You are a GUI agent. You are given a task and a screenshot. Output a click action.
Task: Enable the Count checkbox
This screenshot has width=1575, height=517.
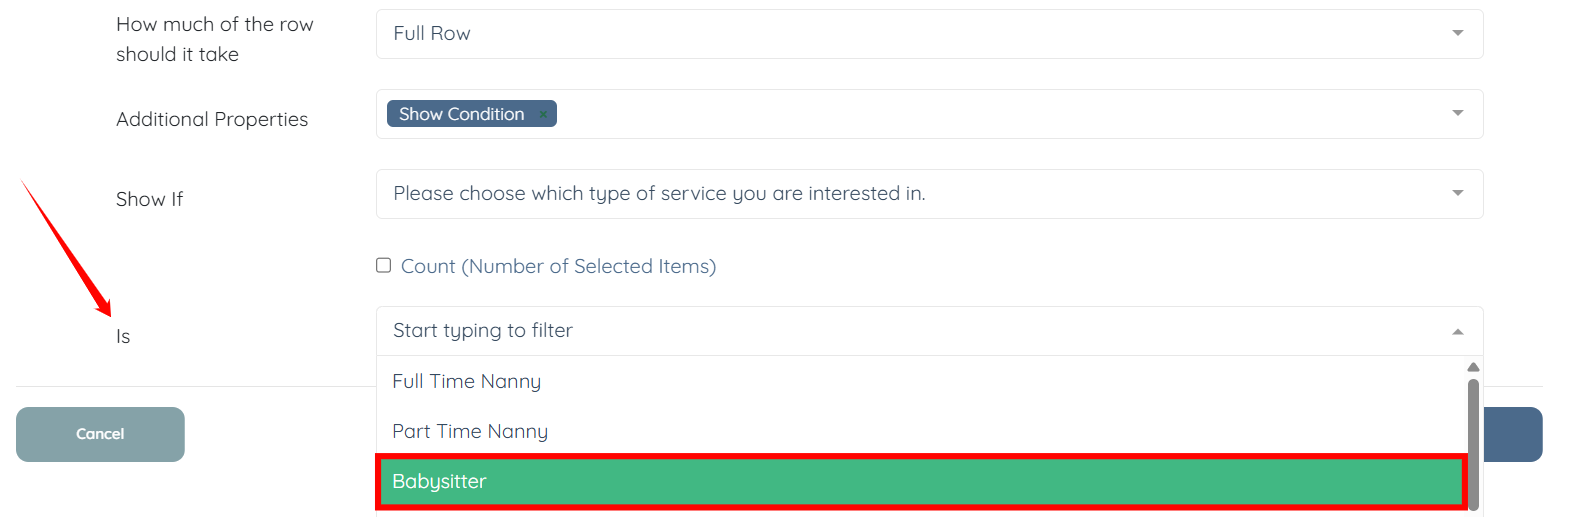coord(383,265)
